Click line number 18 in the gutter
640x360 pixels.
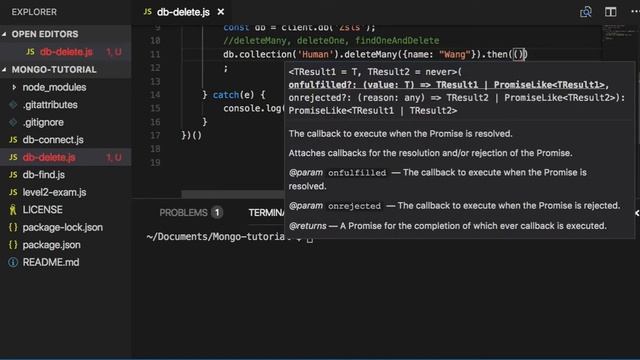(x=155, y=149)
